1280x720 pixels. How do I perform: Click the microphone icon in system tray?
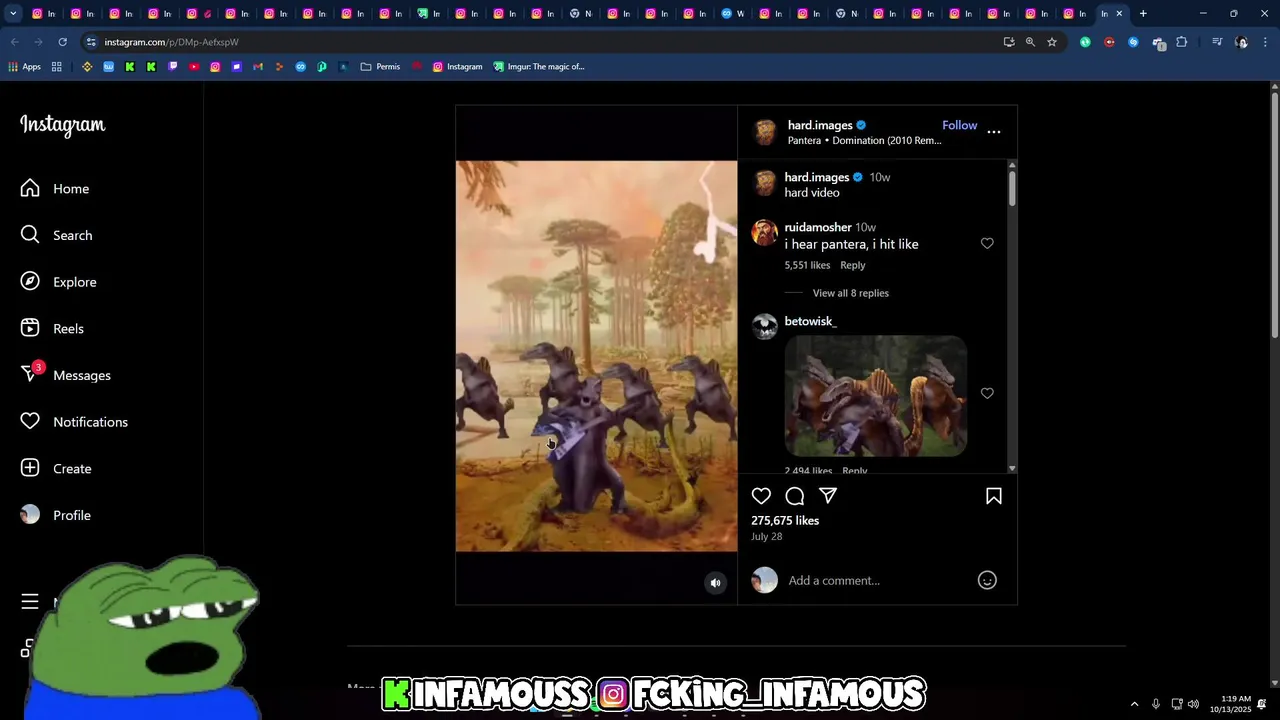coord(1156,704)
